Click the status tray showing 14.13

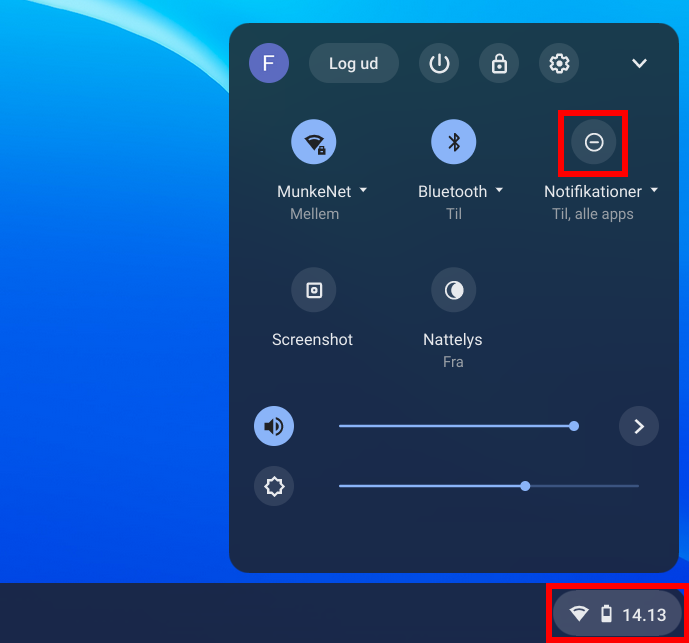point(617,614)
